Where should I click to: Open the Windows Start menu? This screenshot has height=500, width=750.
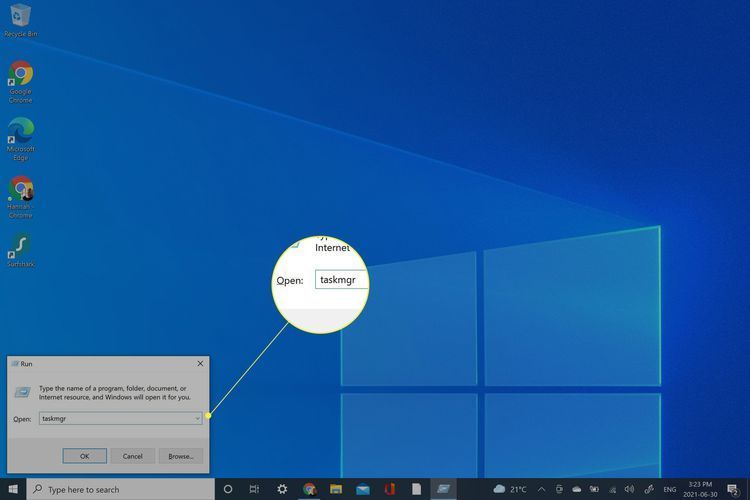12,489
